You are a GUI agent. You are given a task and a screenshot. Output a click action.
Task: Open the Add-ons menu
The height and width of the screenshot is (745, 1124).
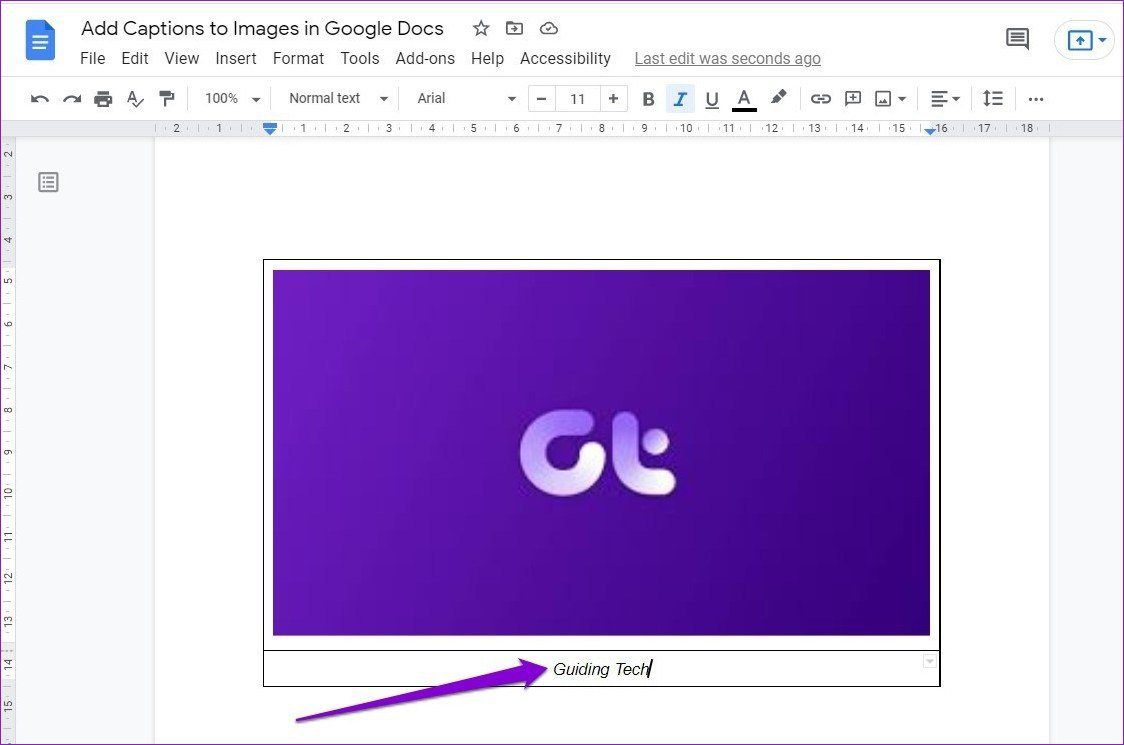coord(425,58)
